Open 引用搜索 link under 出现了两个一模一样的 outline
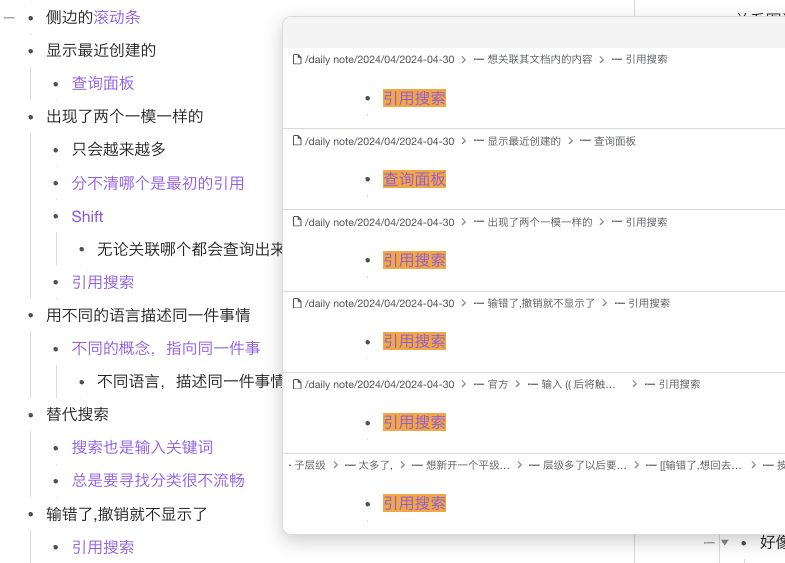785x563 pixels. [103, 282]
